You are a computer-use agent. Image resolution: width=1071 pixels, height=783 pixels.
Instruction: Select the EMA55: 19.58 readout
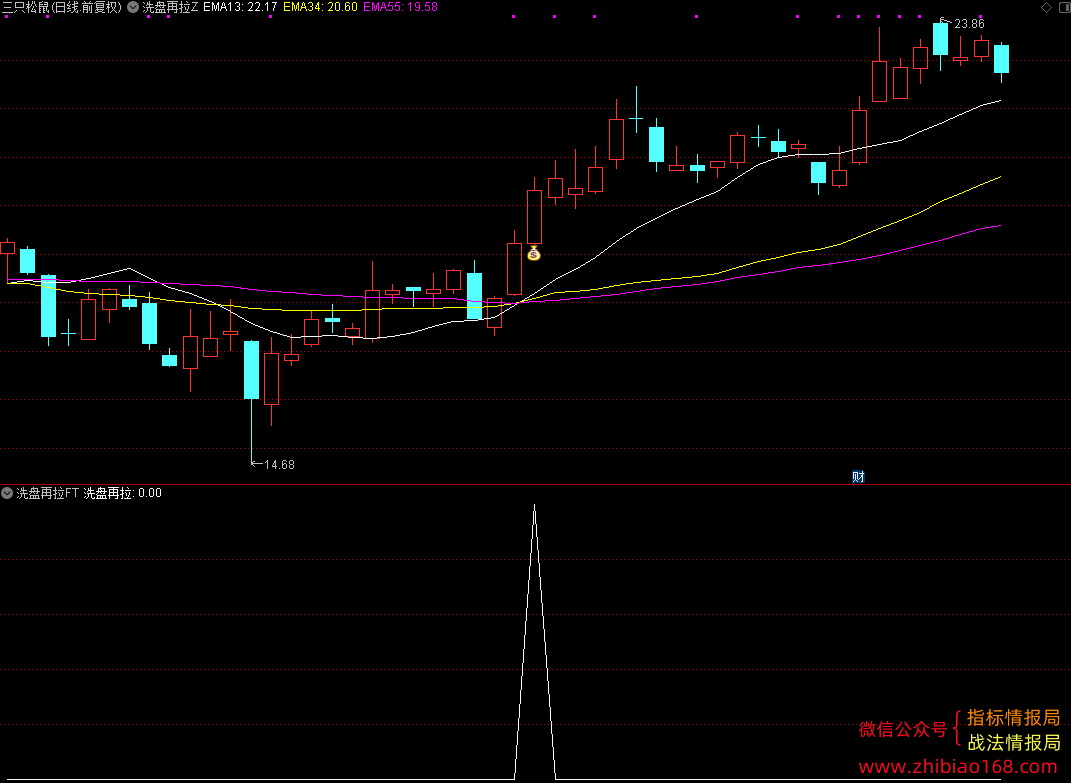pyautogui.click(x=401, y=8)
